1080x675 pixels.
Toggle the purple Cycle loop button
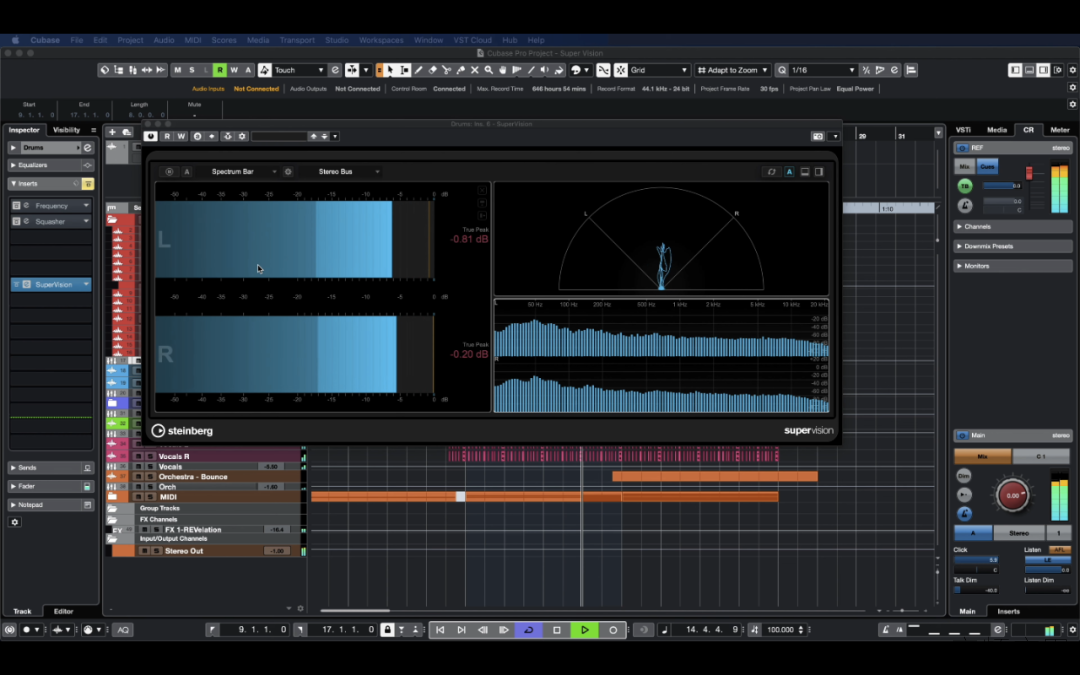click(x=529, y=630)
